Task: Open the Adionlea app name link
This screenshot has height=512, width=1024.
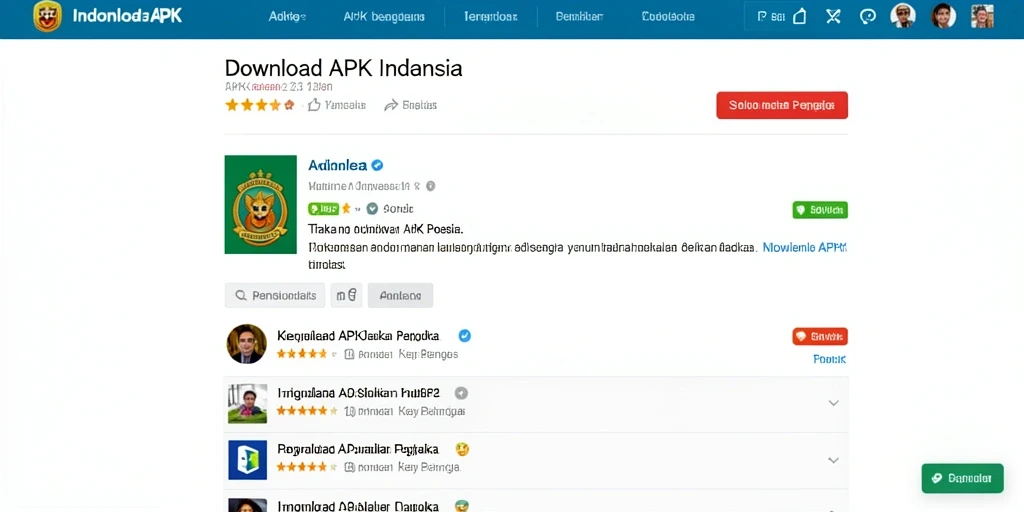Action: click(x=338, y=165)
